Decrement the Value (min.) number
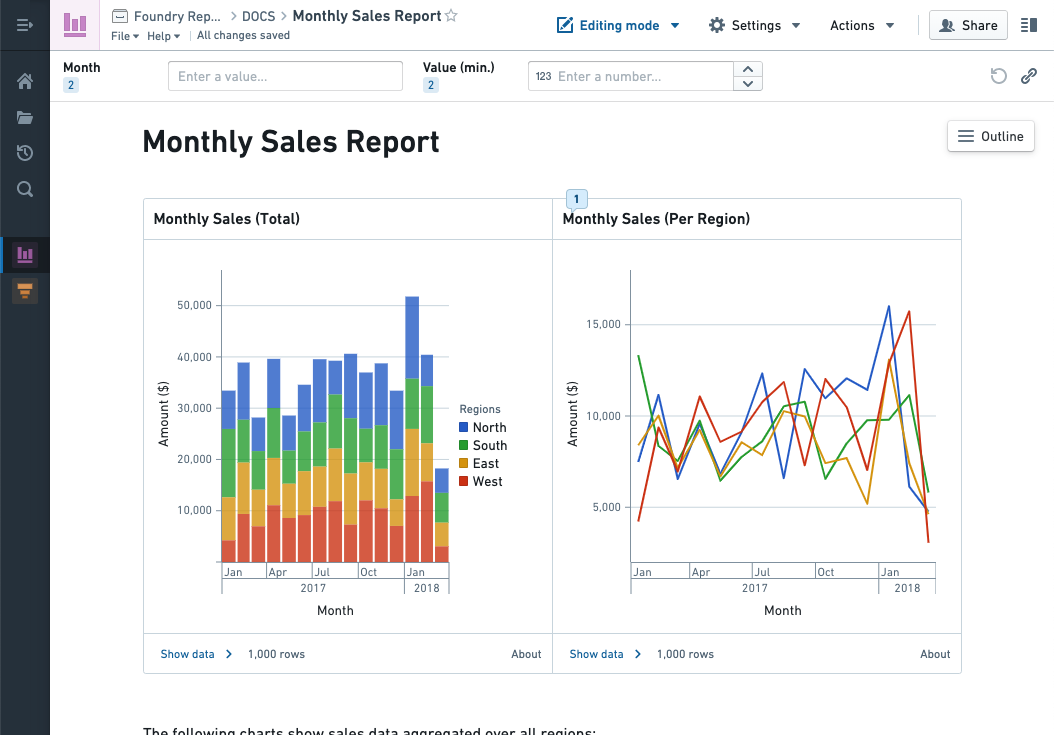This screenshot has height=735, width=1054. [747, 84]
